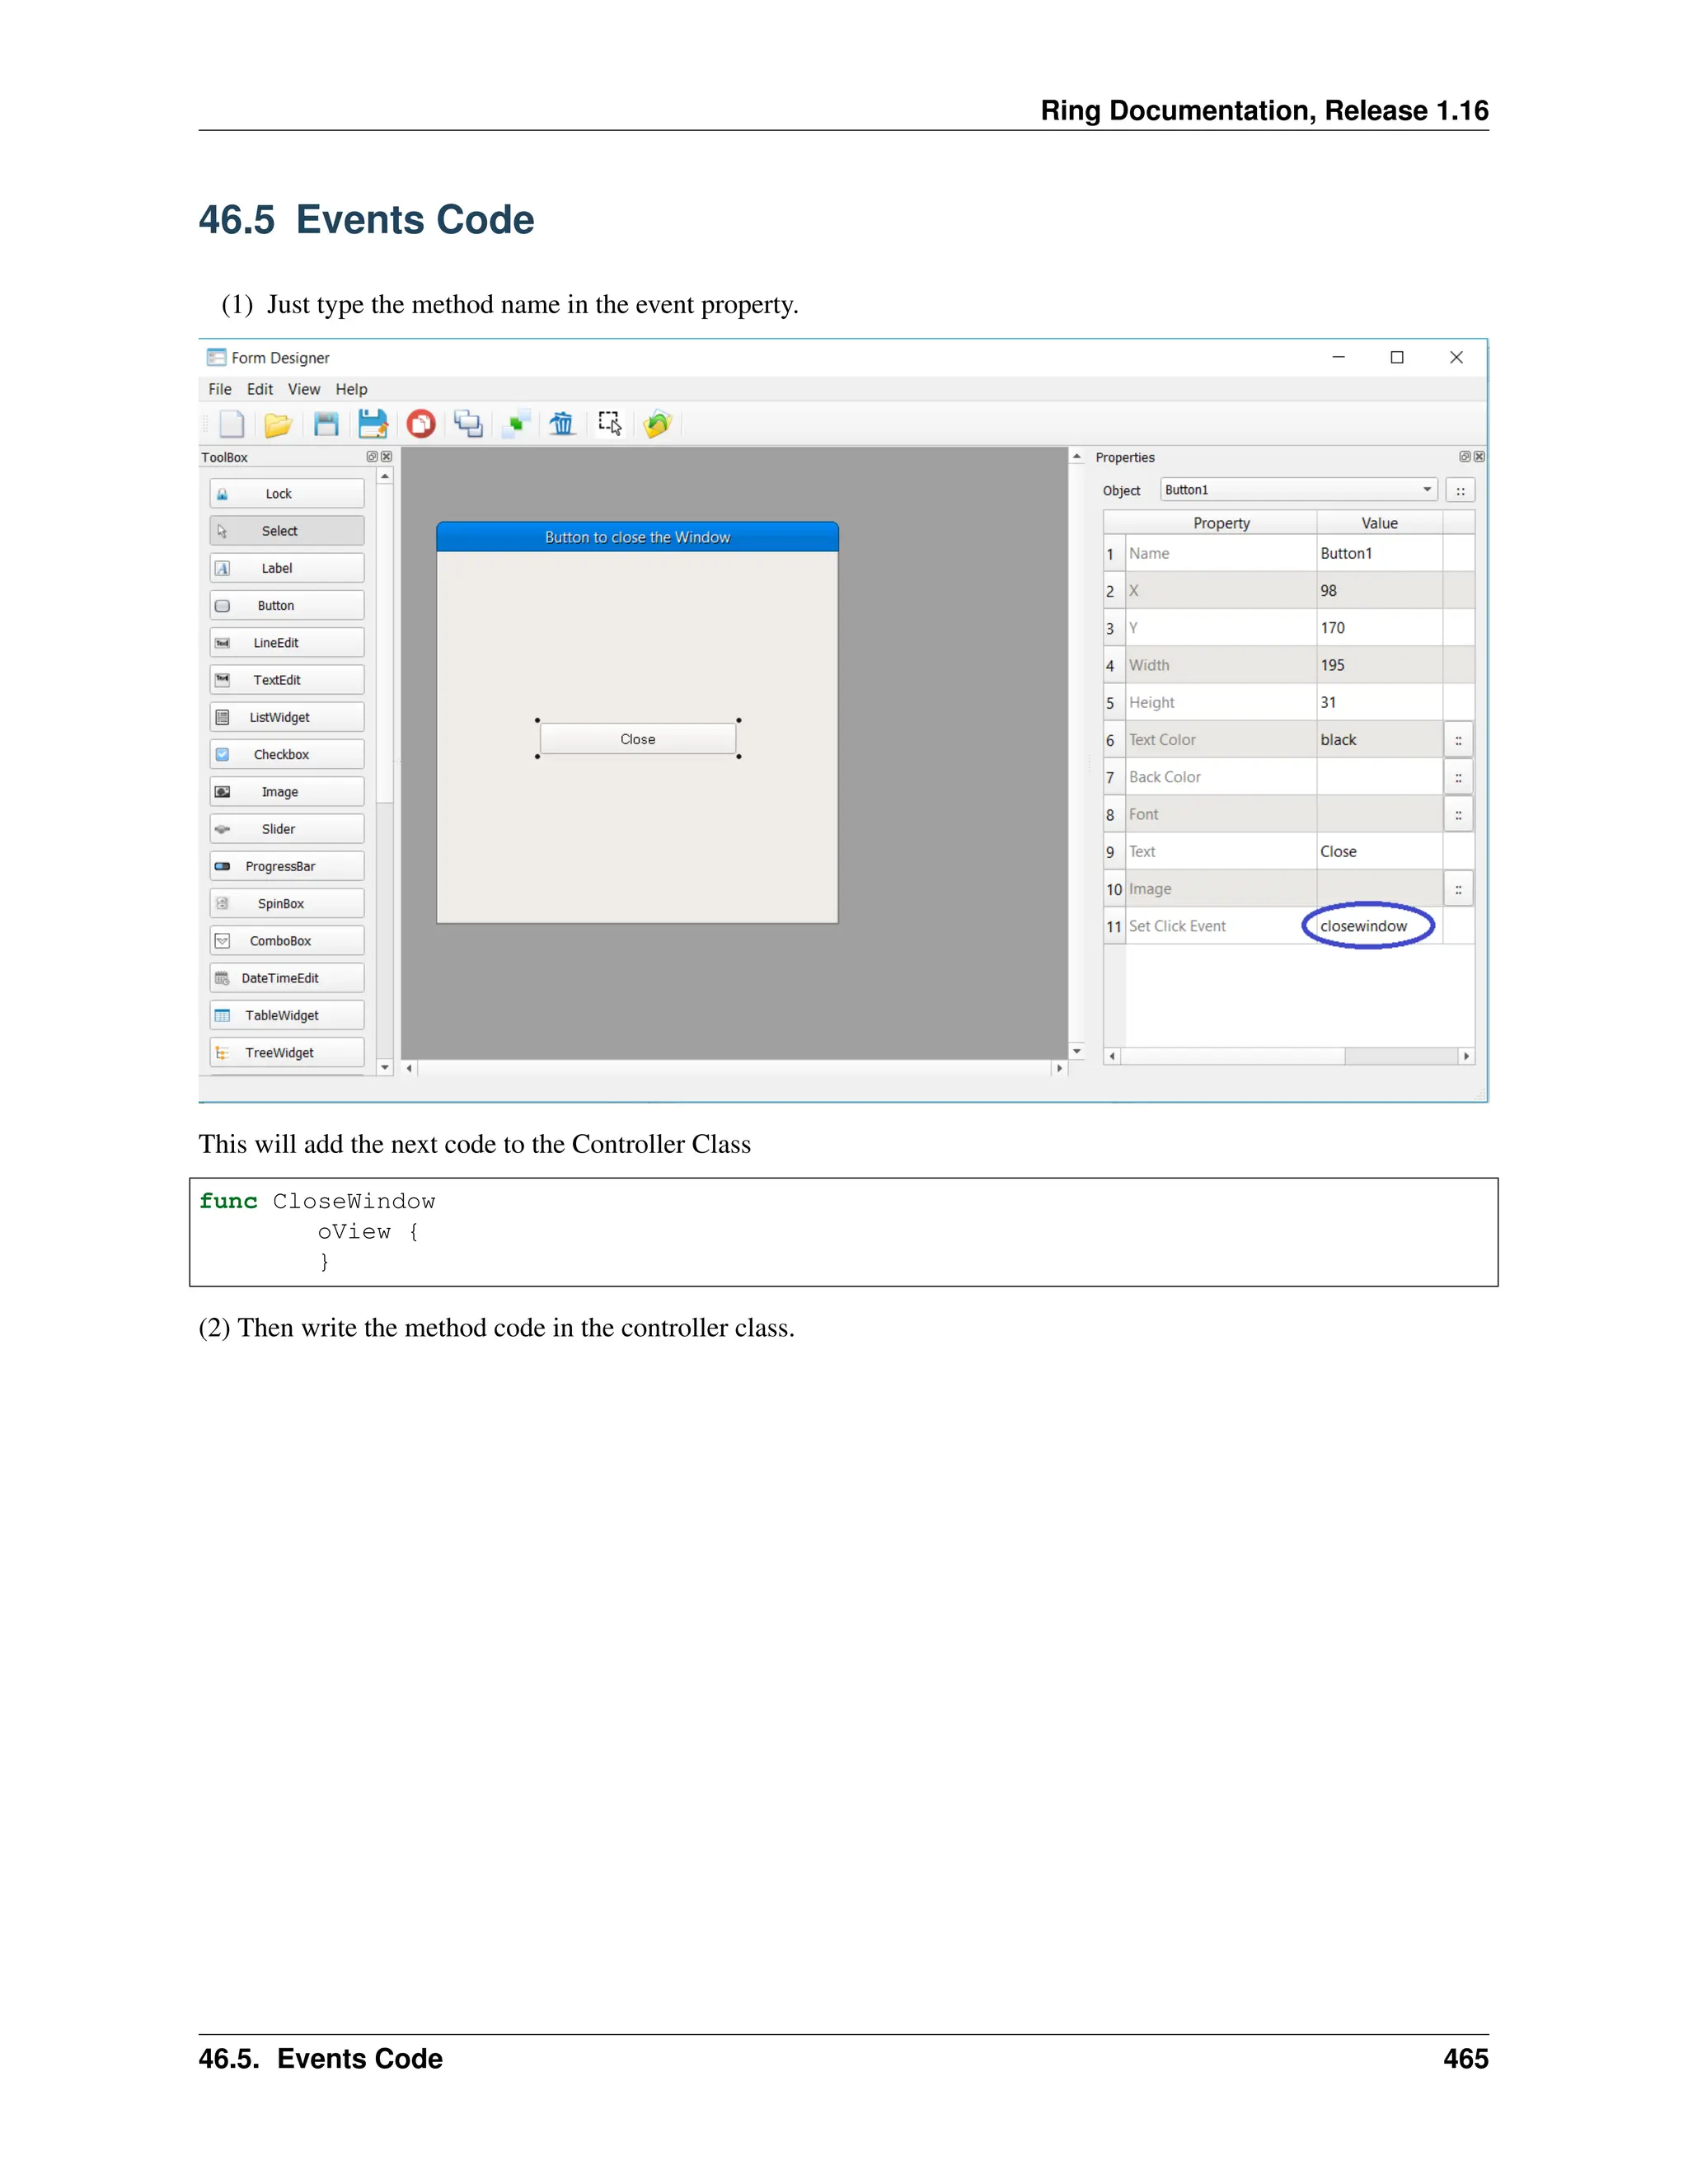The image size is (1688, 2184).
Task: Open the View menu
Action: [303, 389]
